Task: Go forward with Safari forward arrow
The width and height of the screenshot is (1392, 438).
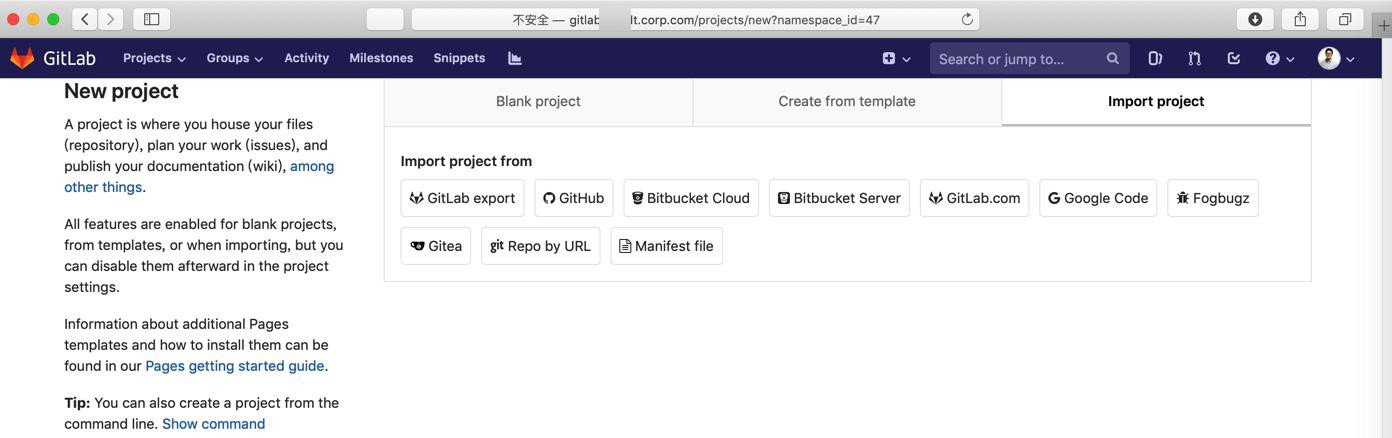Action: 111,19
